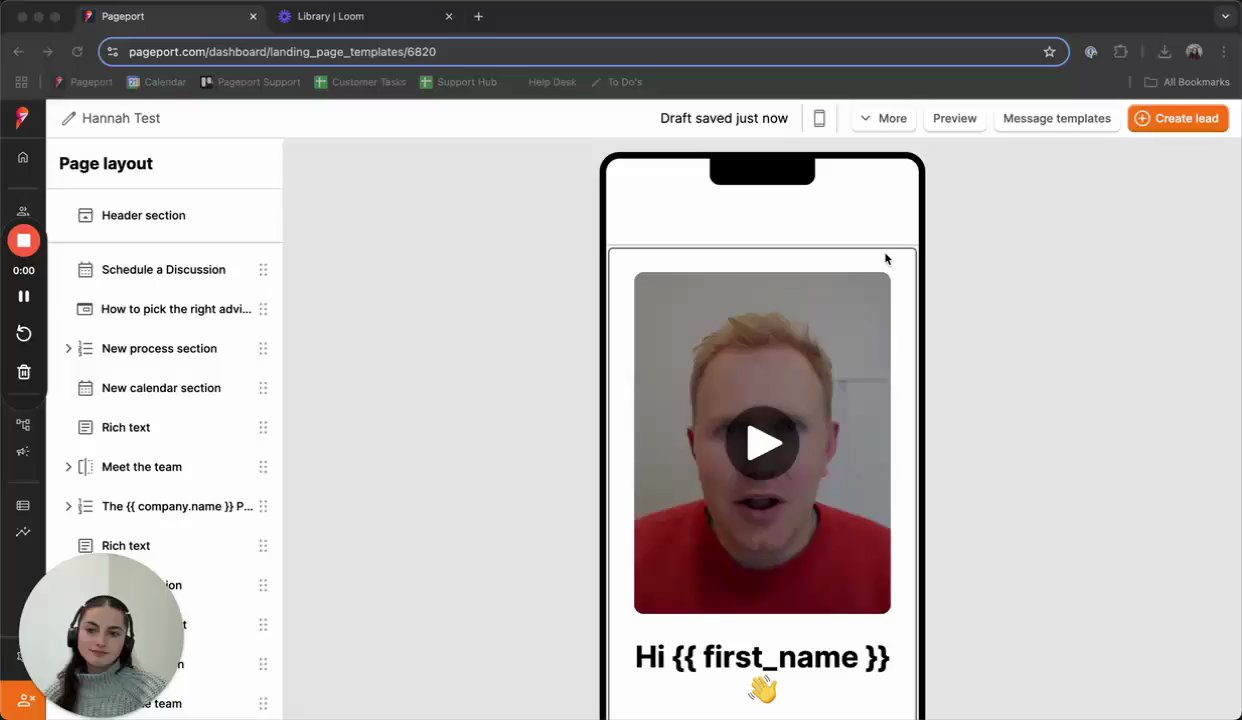Open All Bookmarks folder

pyautogui.click(x=1187, y=82)
